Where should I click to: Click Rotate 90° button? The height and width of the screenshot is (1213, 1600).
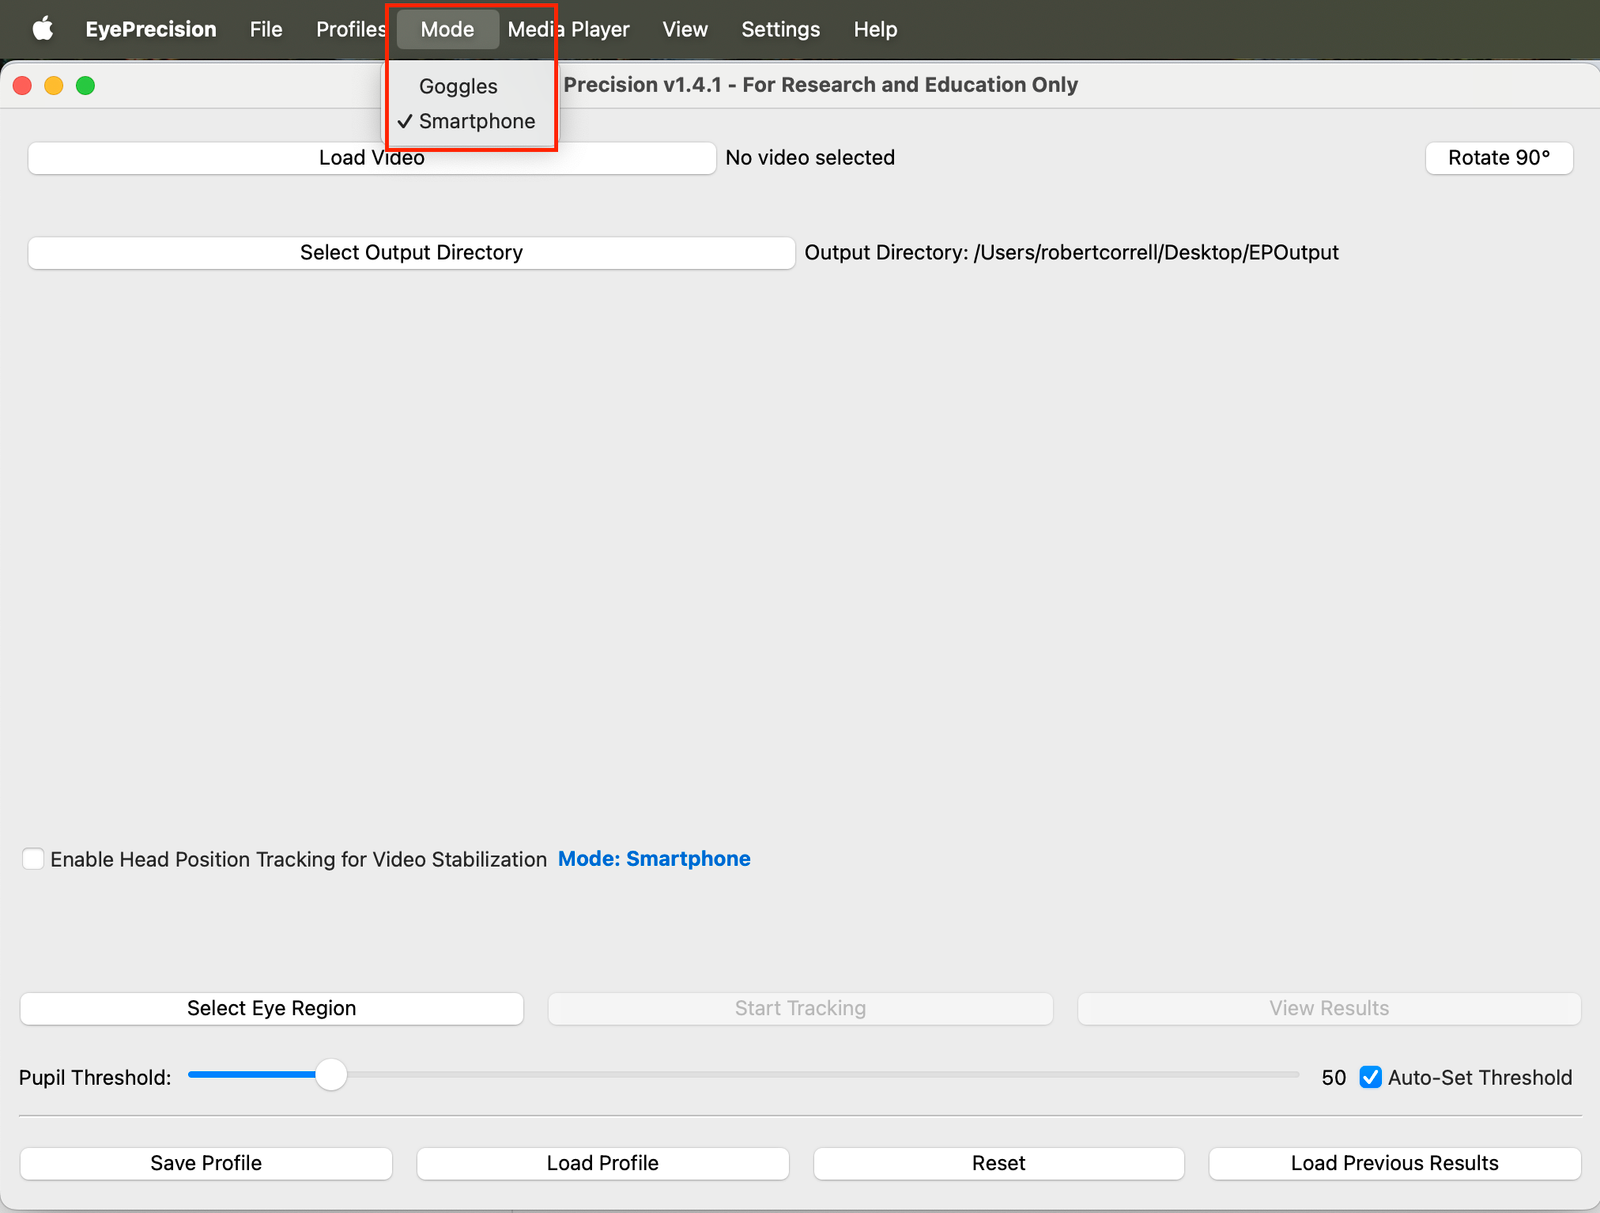(x=1498, y=158)
